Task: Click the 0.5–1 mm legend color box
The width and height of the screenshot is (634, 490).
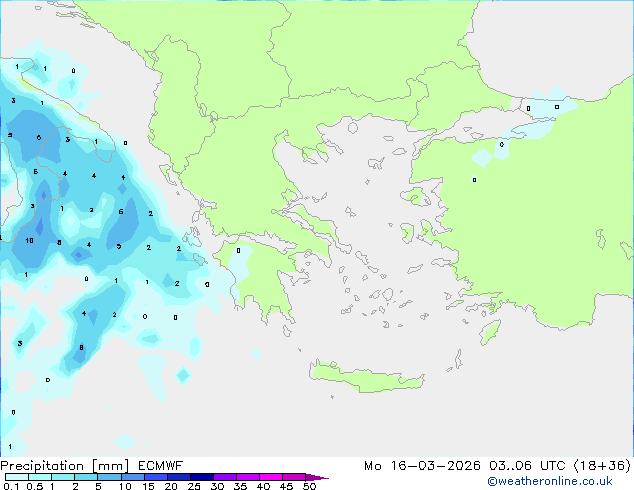Action: point(40,477)
